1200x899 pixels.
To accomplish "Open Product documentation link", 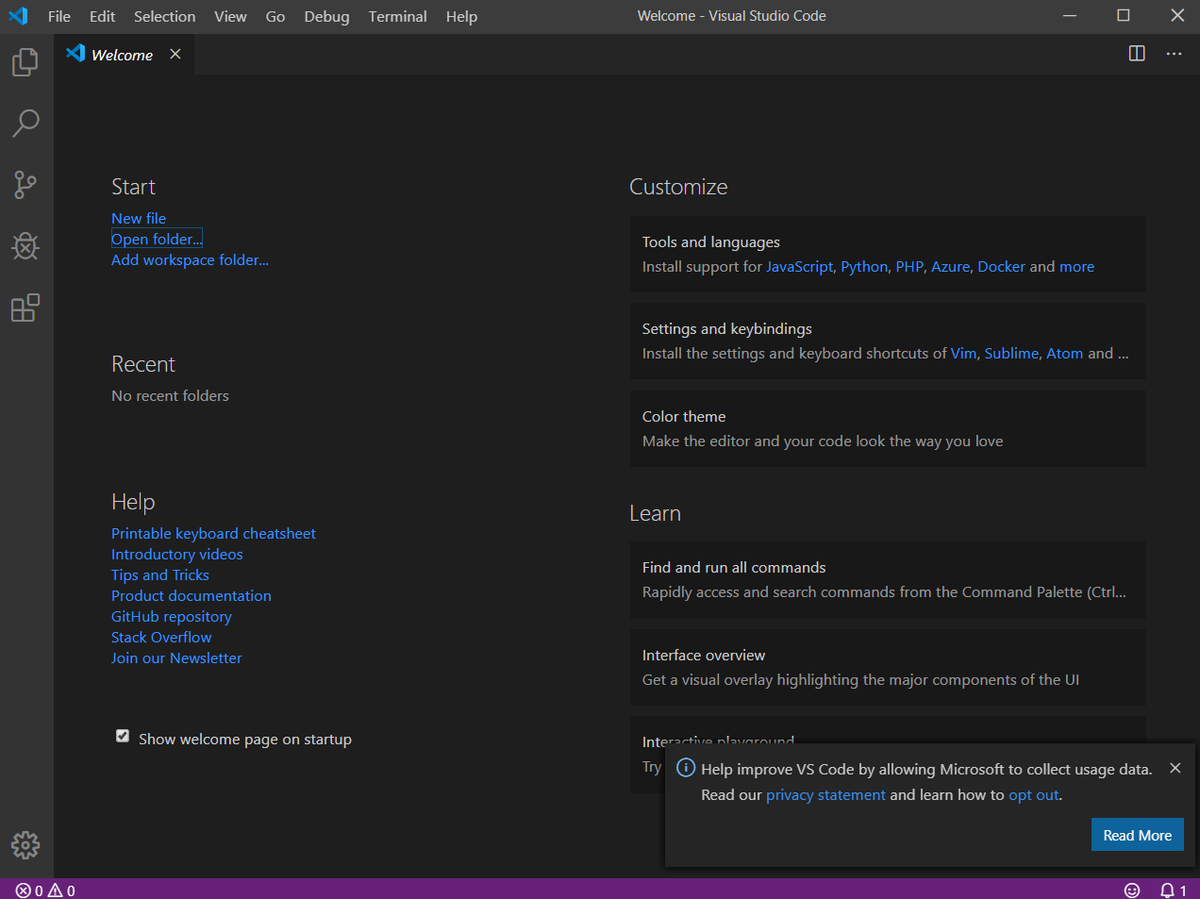I will pos(191,596).
